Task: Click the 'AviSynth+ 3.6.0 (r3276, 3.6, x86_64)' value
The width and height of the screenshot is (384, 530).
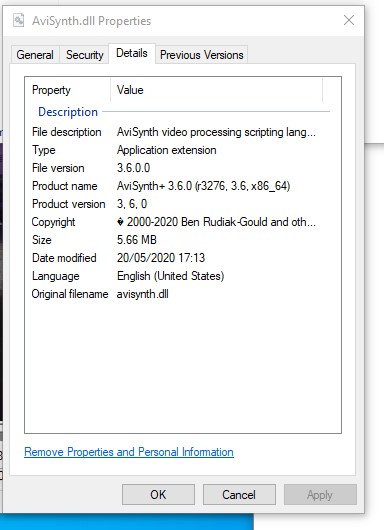Action: pyautogui.click(x=203, y=186)
